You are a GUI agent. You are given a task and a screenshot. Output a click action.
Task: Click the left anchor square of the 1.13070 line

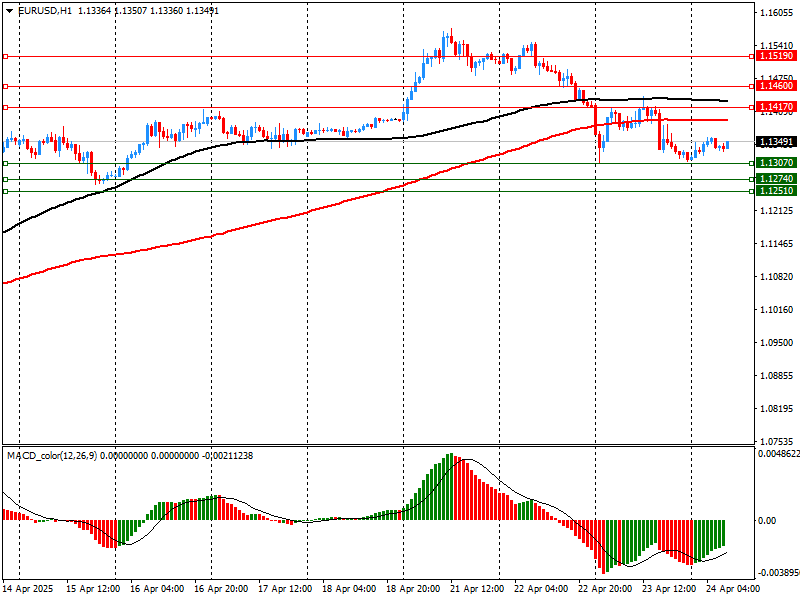5,163
